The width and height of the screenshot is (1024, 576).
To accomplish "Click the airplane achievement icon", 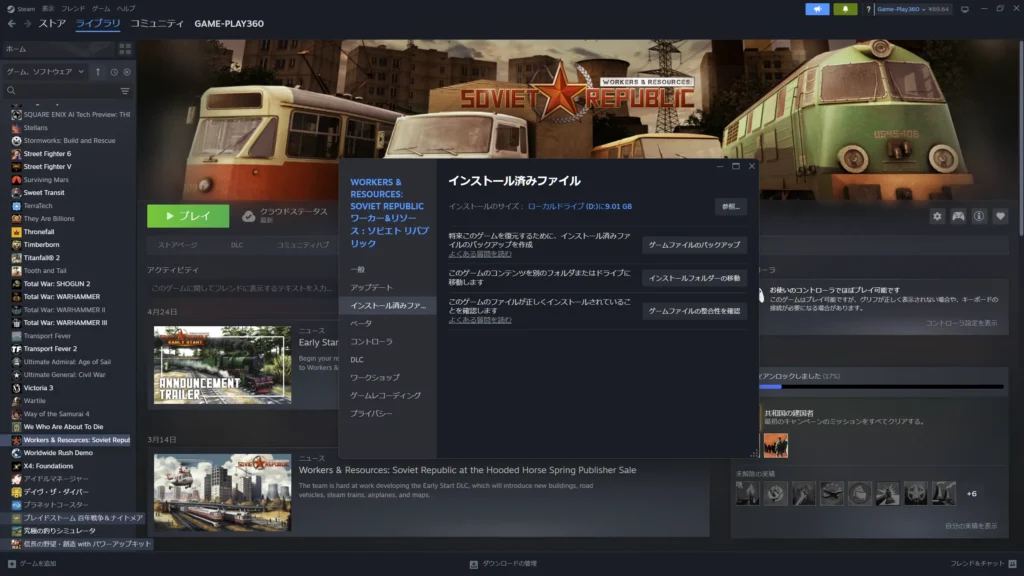I will tap(831, 494).
